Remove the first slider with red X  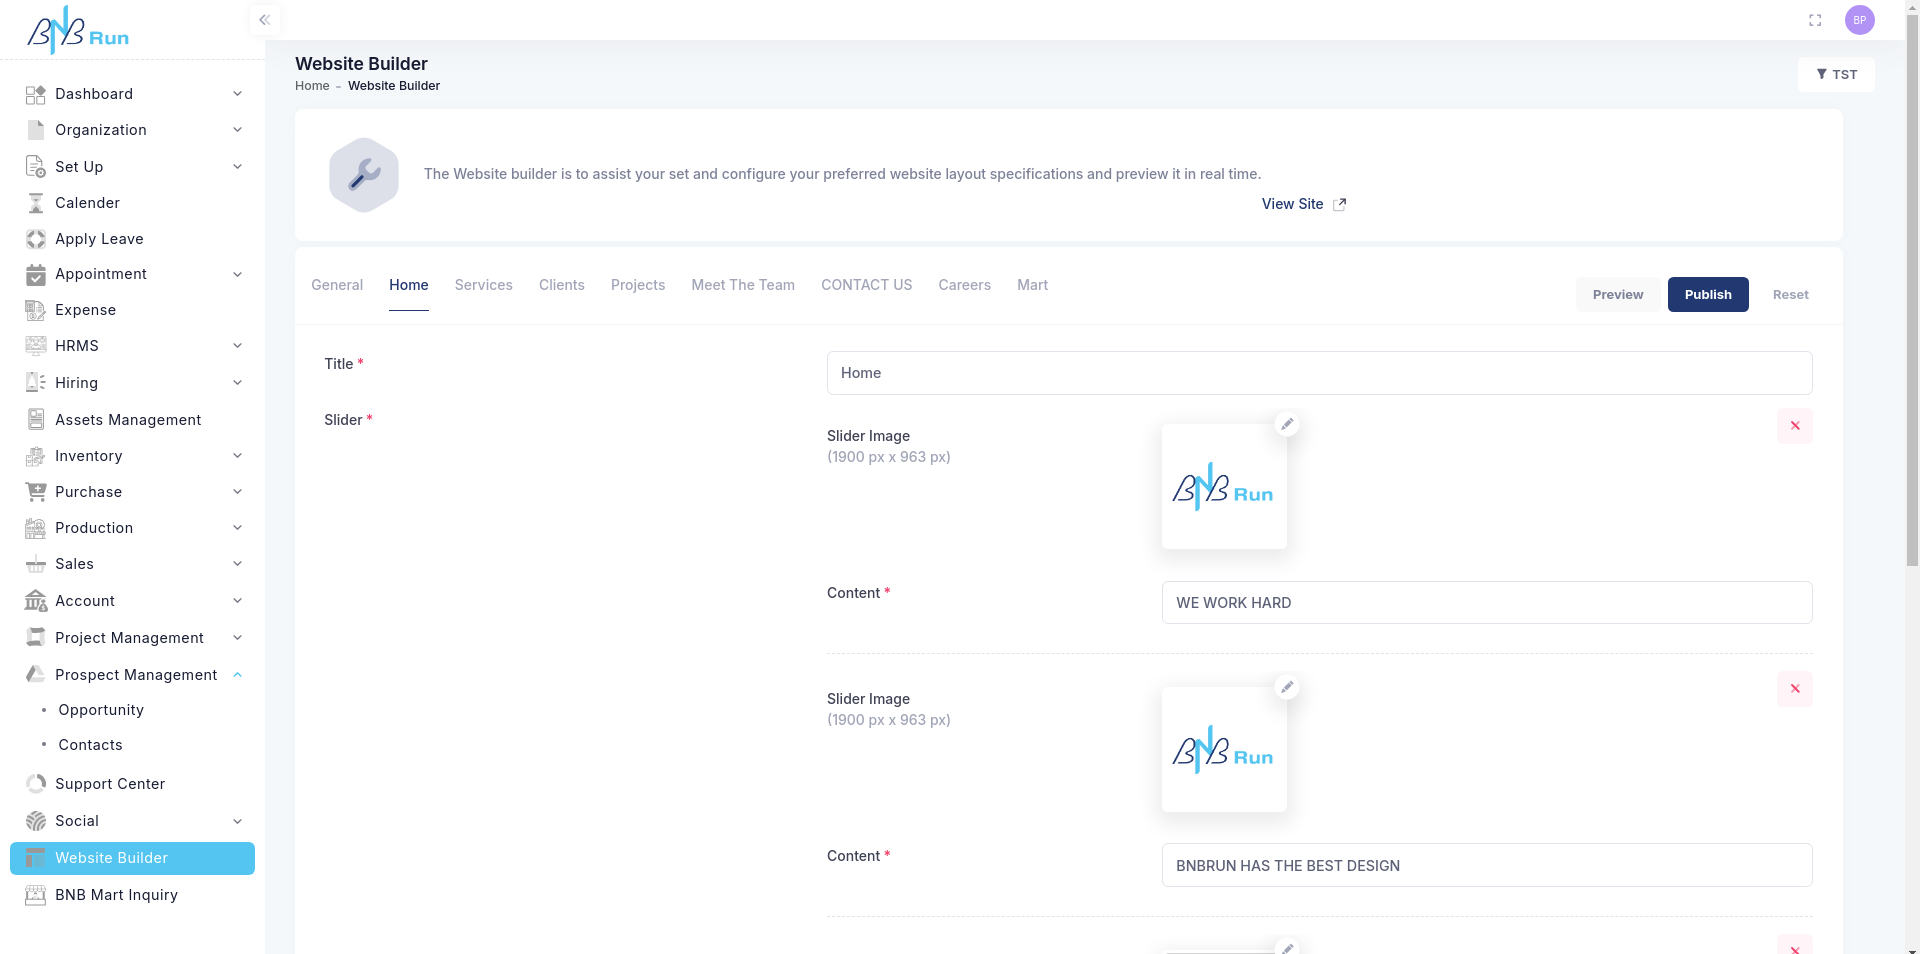[1794, 426]
